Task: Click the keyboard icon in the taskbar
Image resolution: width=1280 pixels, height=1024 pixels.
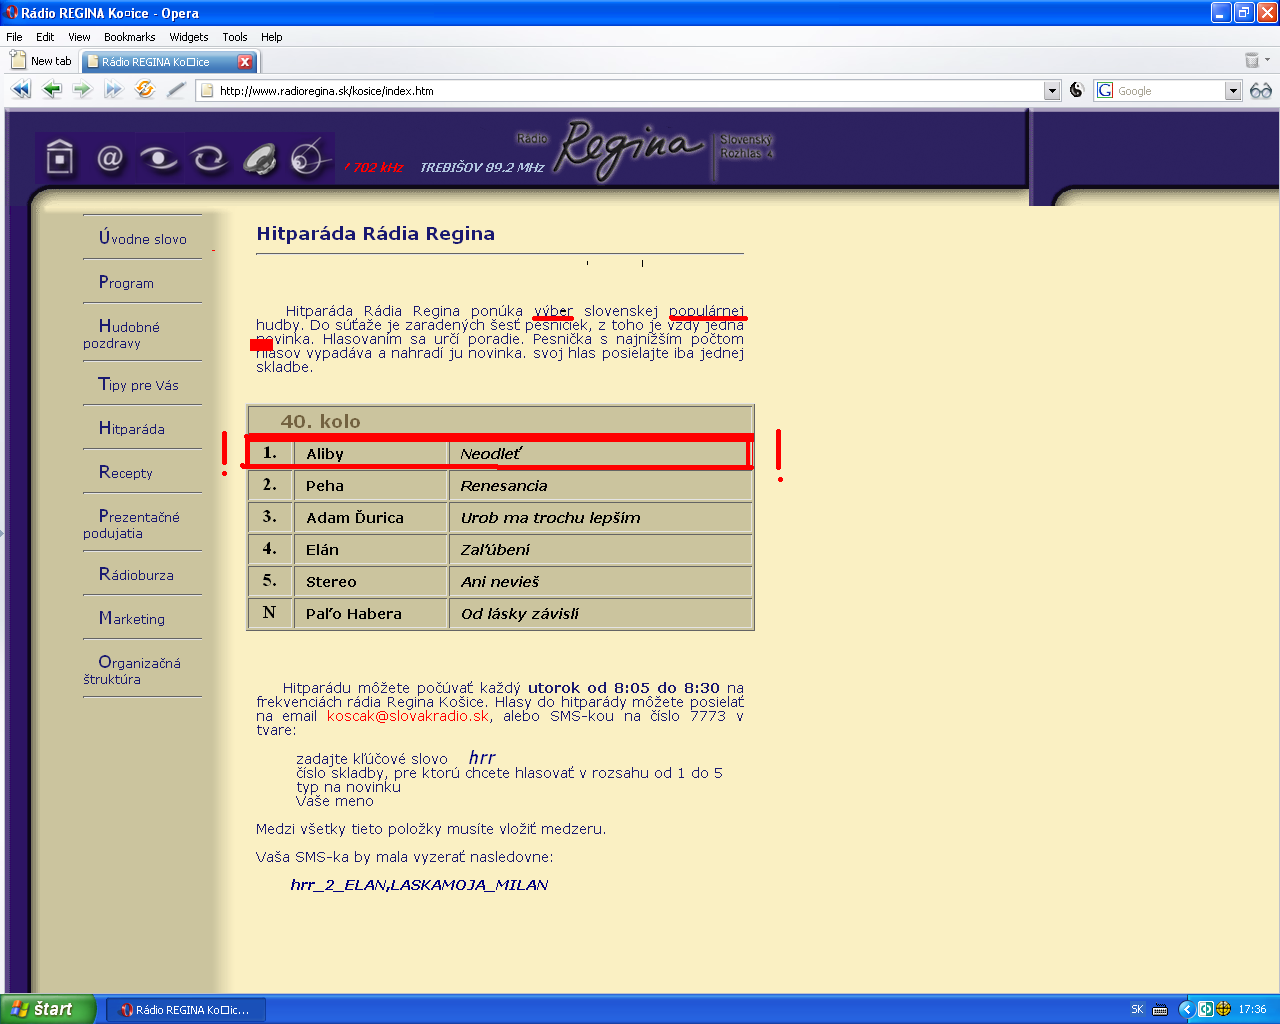Action: point(1160,1009)
